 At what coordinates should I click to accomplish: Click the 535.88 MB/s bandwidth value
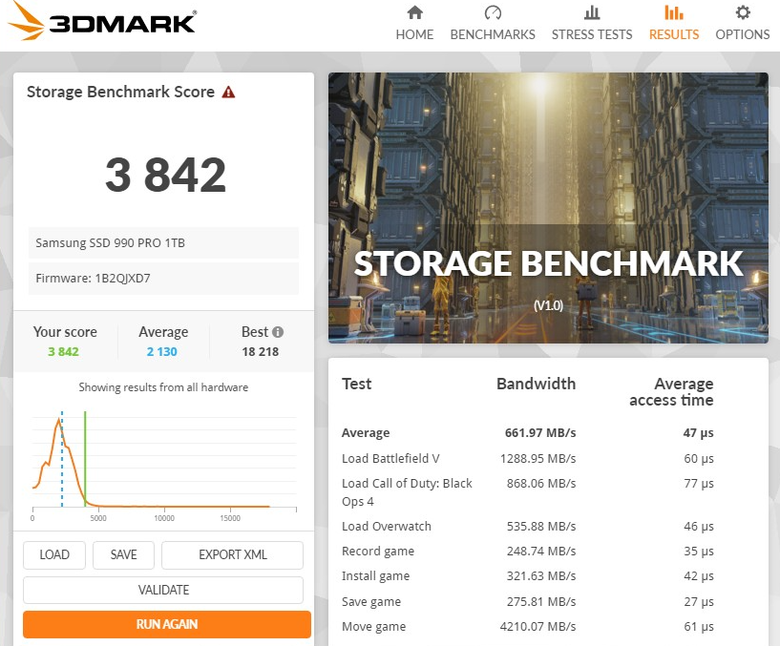click(x=541, y=526)
